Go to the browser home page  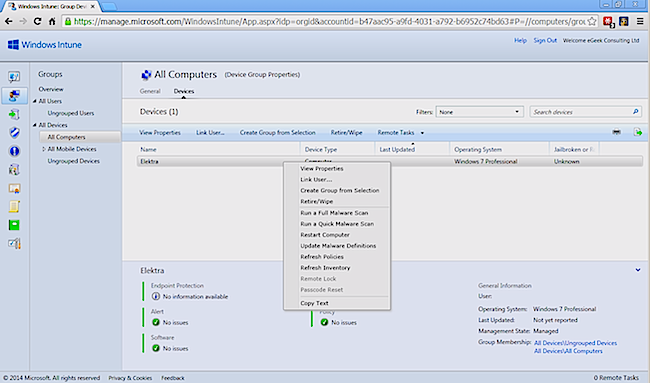pos(52,21)
